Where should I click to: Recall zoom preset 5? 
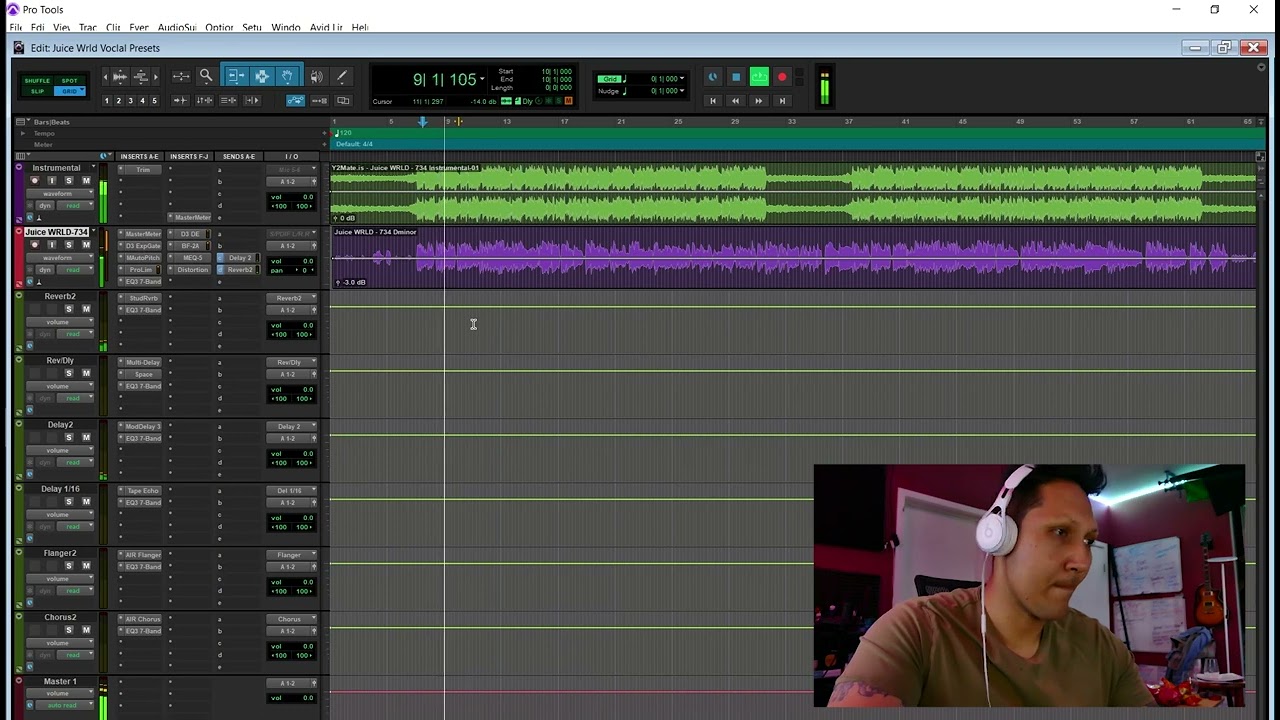(x=154, y=101)
